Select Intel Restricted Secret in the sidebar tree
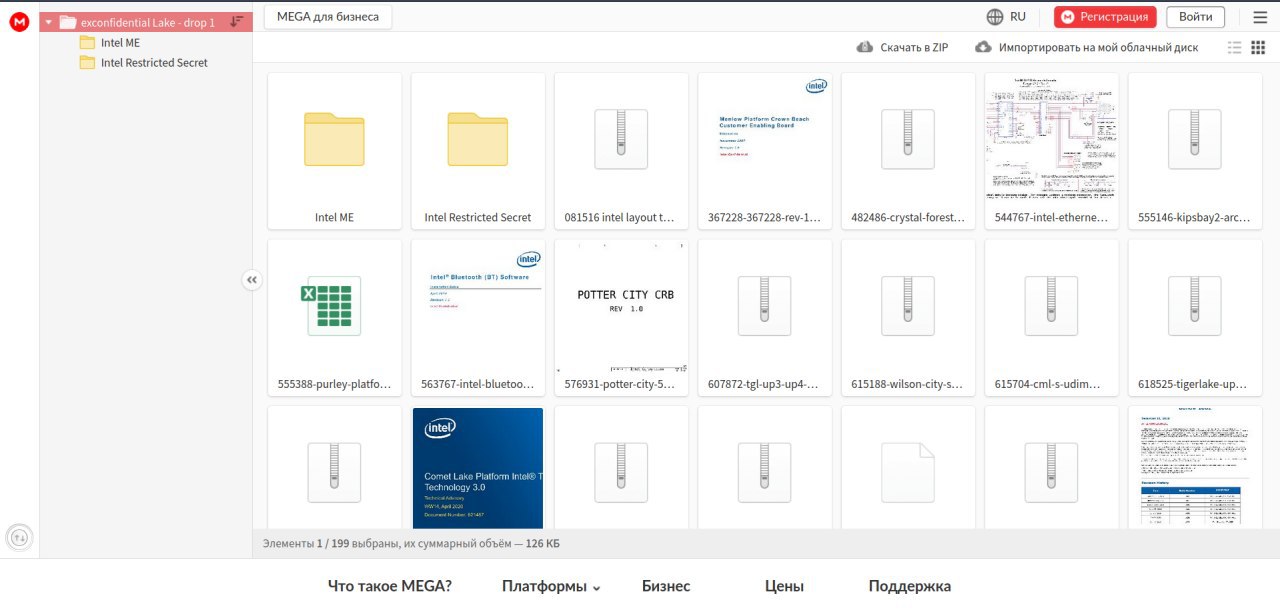 point(146,63)
